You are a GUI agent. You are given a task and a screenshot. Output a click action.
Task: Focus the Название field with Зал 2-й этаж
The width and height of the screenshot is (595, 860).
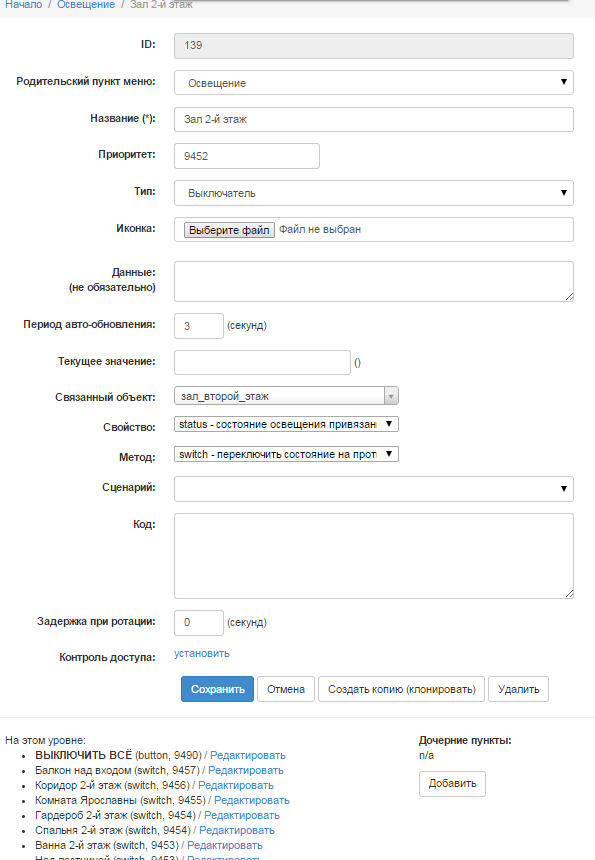pyautogui.click(x=373, y=120)
